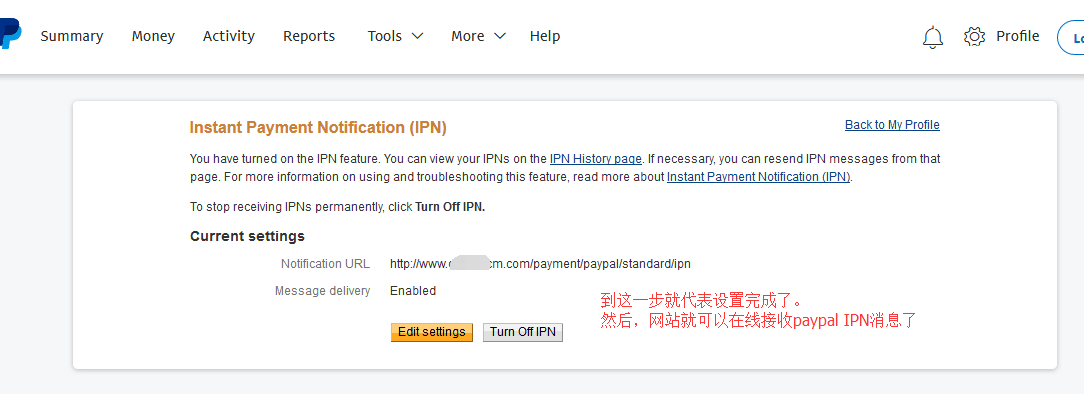Click the Turn Off IPN button

[523, 332]
